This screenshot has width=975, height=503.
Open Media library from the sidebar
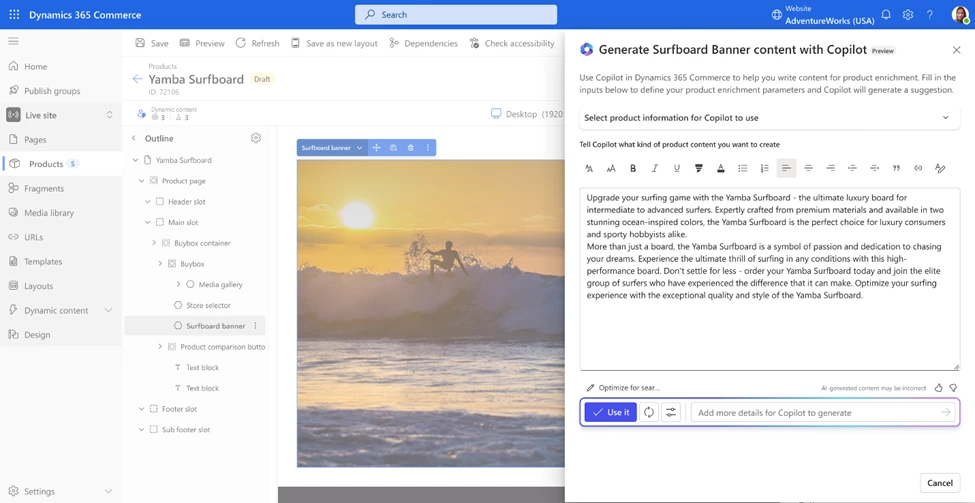pos(49,212)
